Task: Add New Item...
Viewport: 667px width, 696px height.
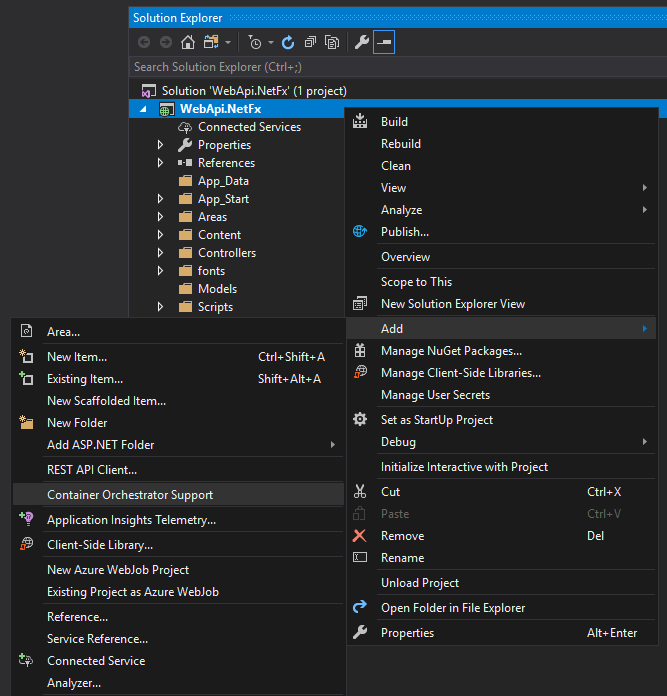Action: click(x=178, y=357)
